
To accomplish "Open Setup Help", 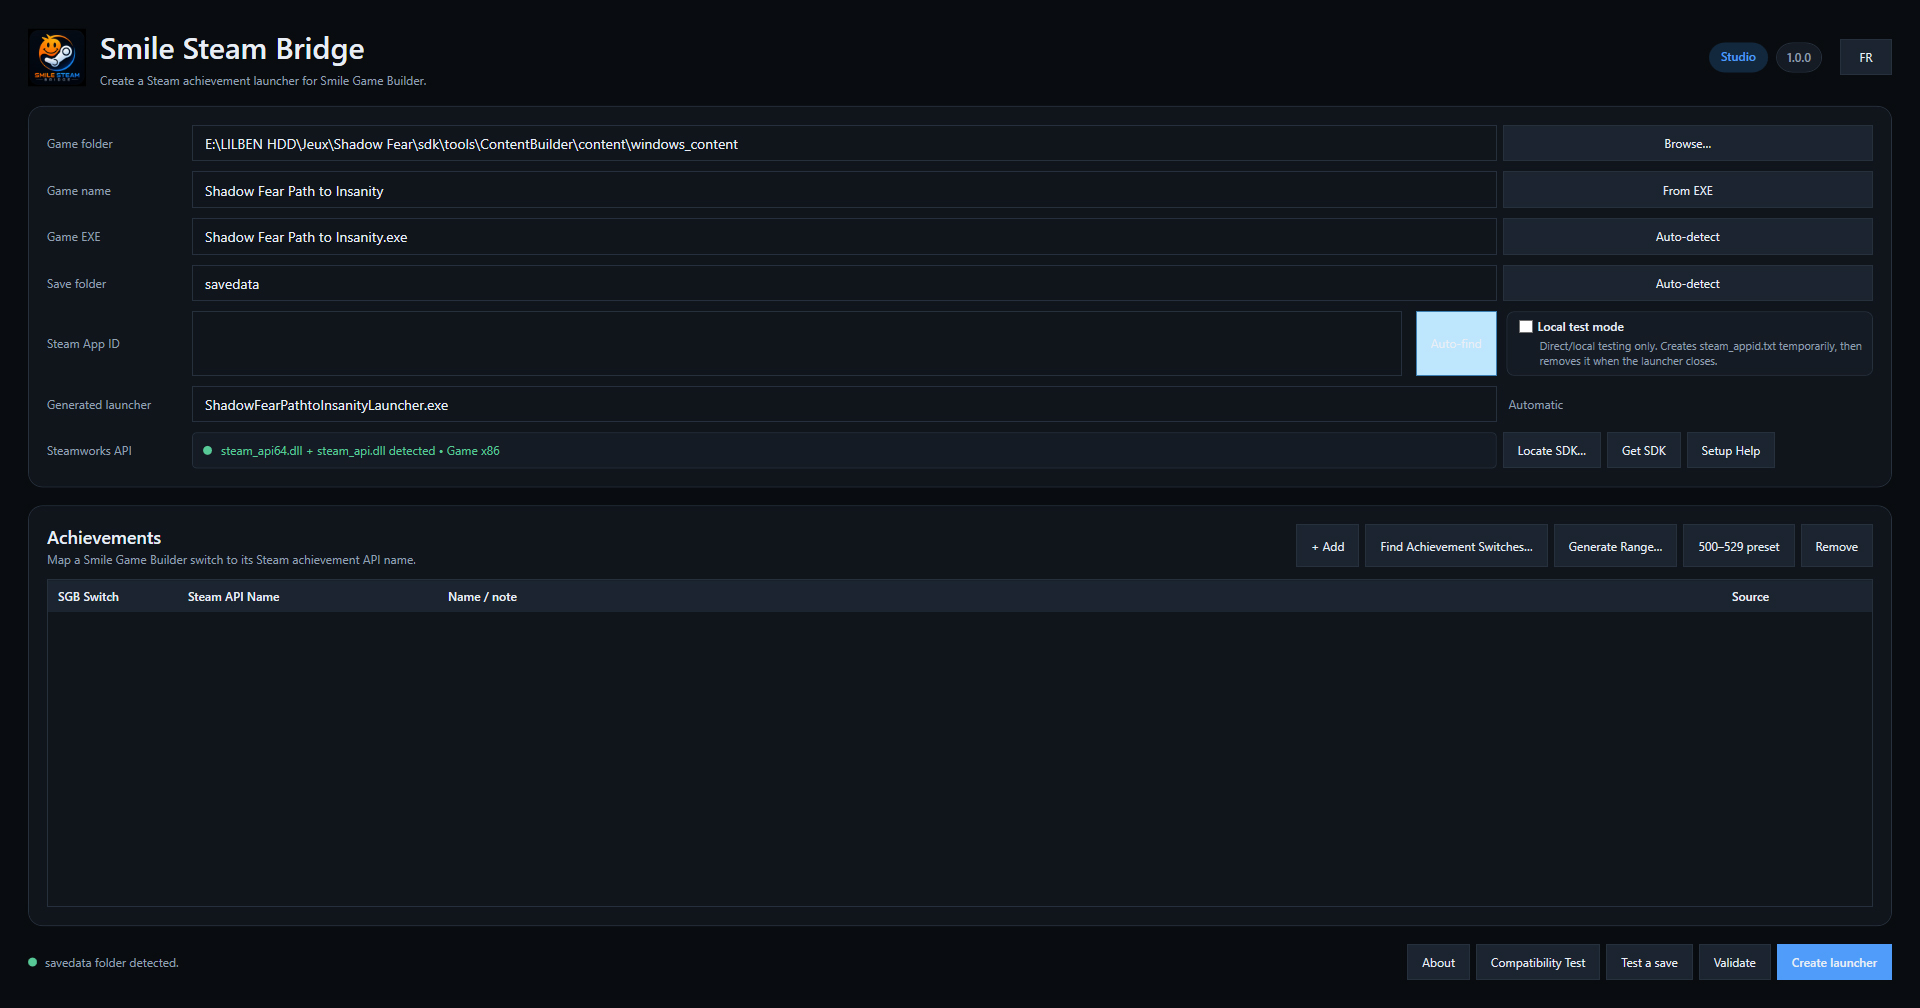I will (1731, 451).
